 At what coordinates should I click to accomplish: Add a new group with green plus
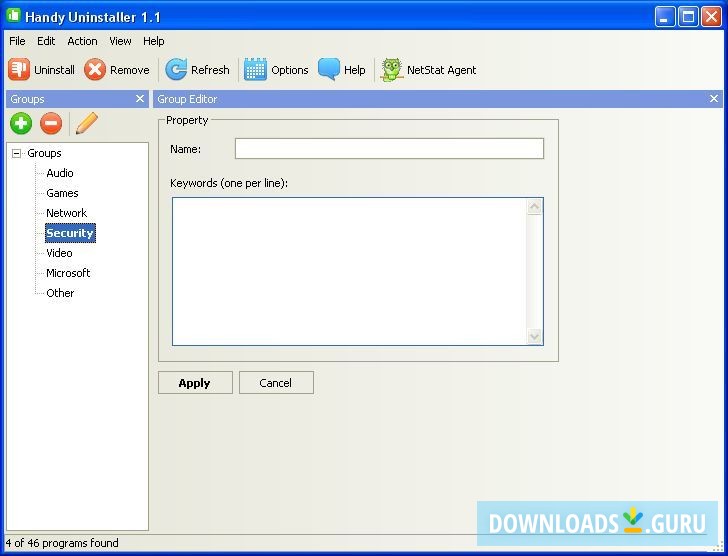[x=21, y=123]
